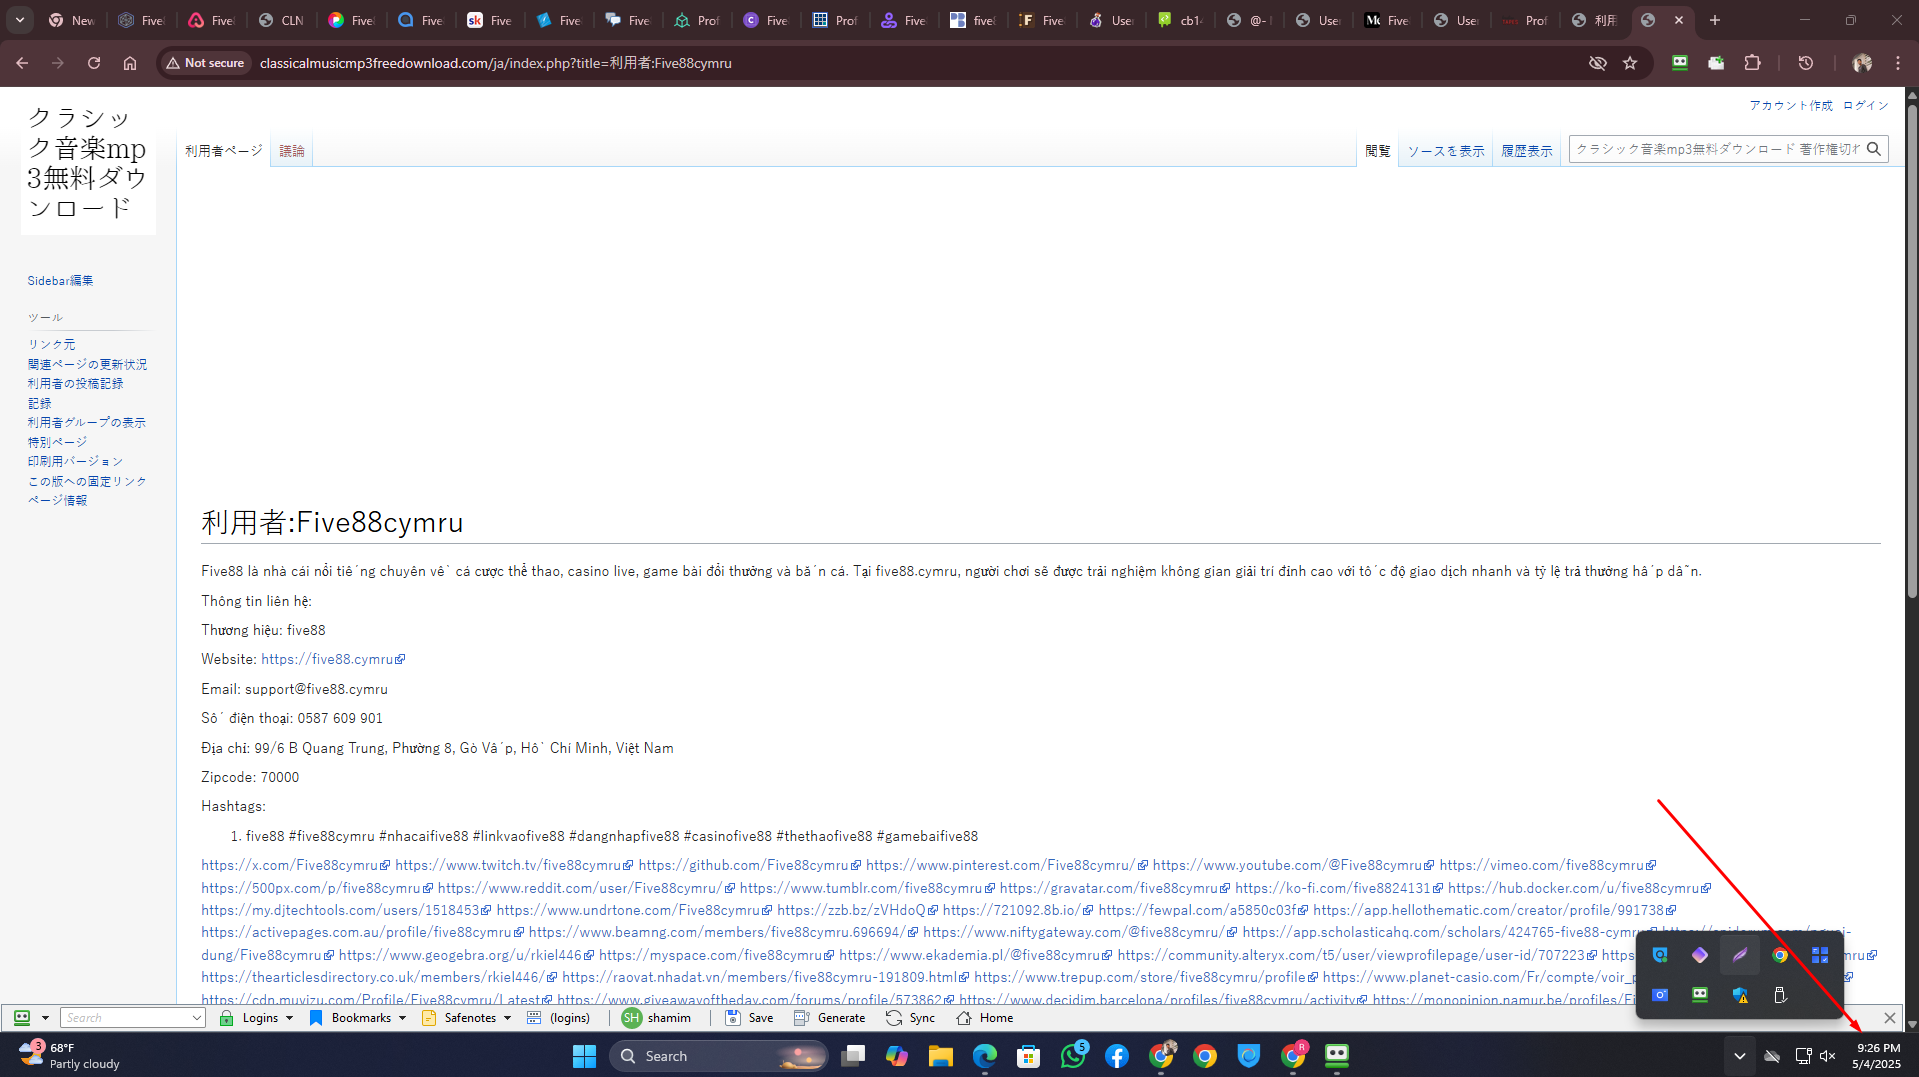Click the OneDrive offline cloud tray icon
This screenshot has width=1919, height=1077.
pos(1772,1056)
